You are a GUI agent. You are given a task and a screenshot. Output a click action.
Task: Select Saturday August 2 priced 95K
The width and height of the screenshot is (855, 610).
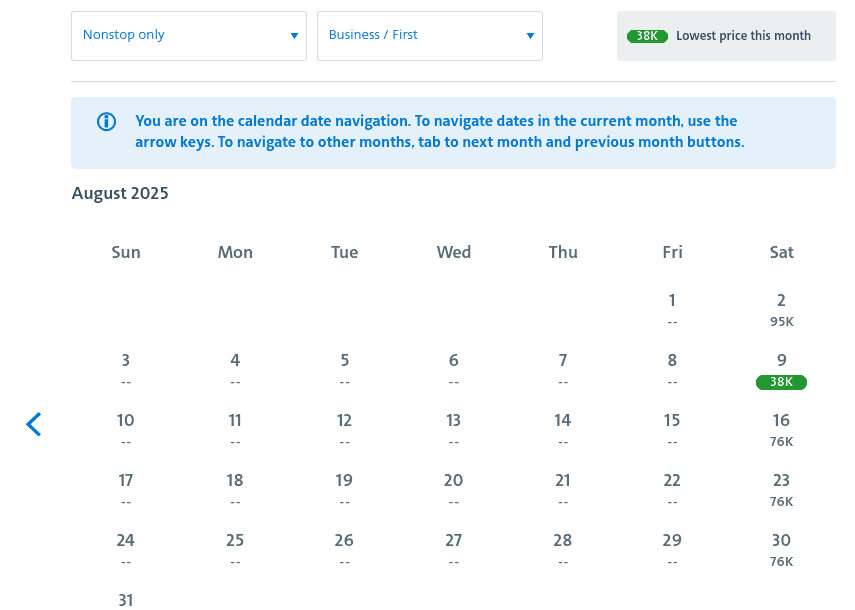(781, 309)
